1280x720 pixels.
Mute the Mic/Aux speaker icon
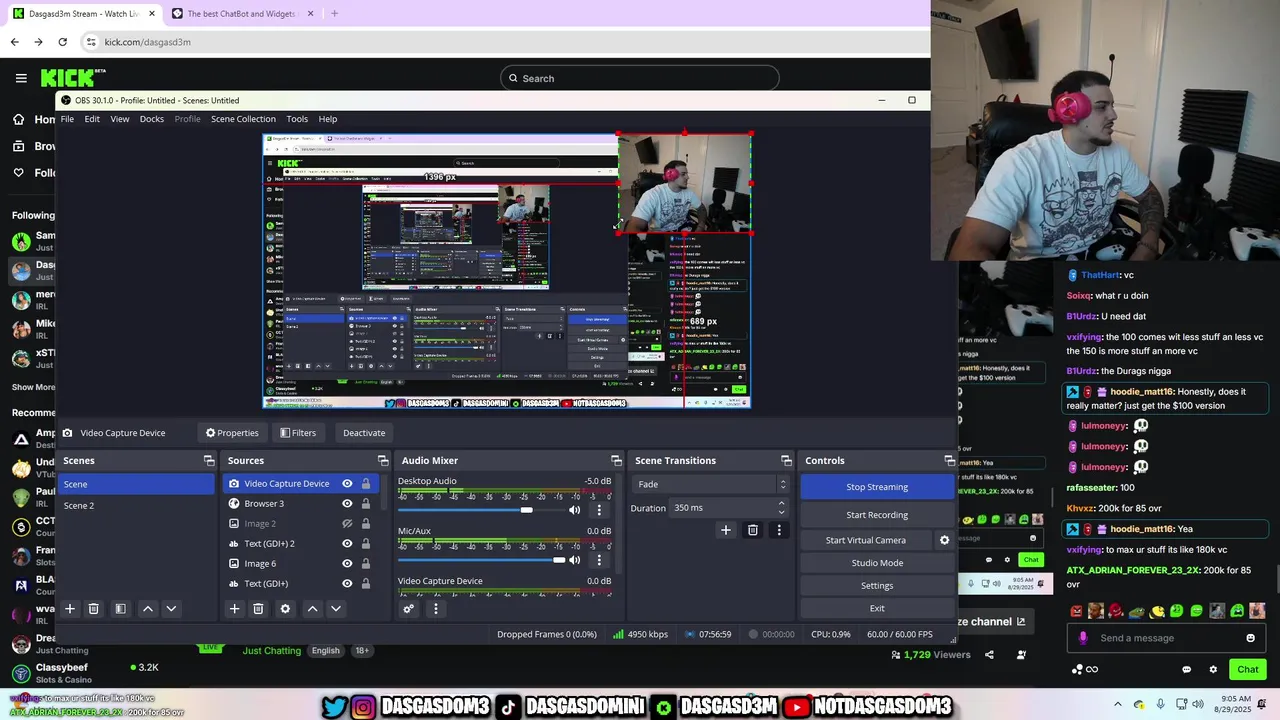575,560
